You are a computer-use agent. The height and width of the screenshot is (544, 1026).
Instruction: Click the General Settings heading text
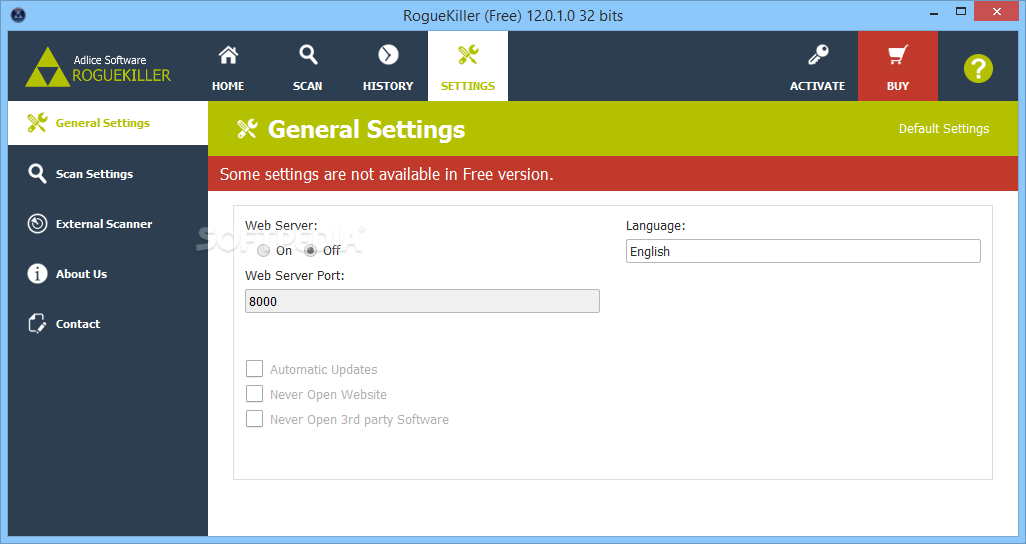coord(366,129)
